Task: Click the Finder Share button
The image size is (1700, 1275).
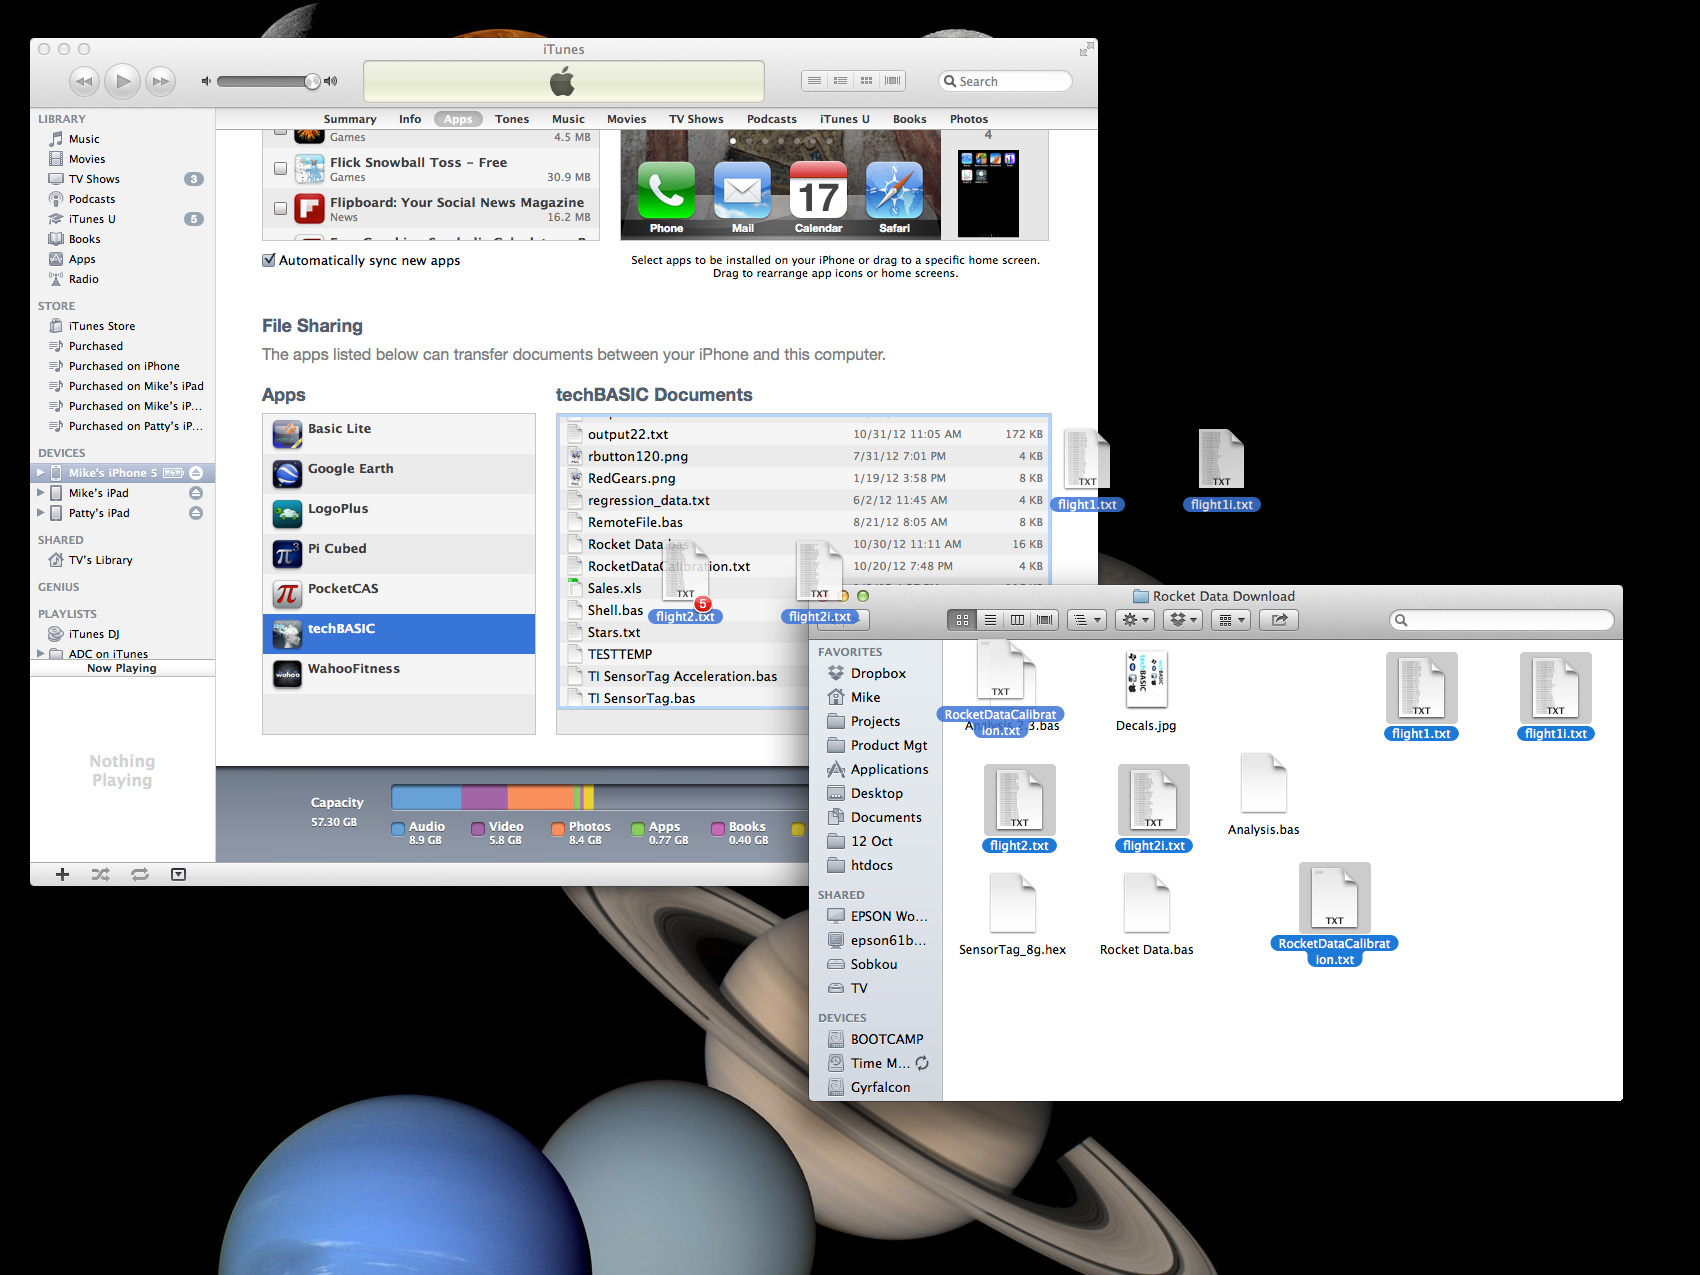Action: pos(1279,620)
